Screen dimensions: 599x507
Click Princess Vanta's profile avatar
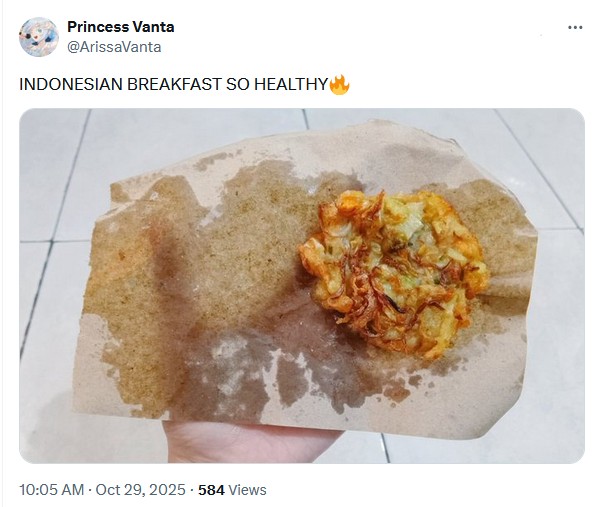tap(39, 37)
